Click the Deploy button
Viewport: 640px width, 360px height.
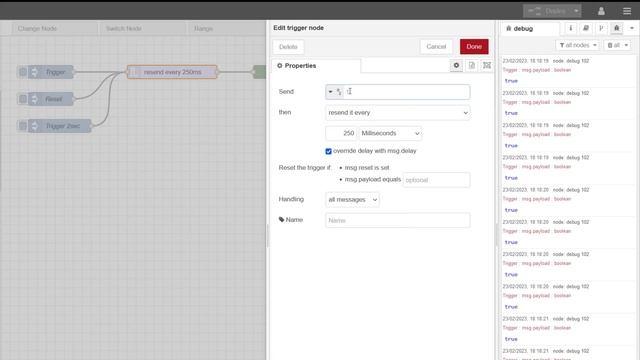pos(547,11)
